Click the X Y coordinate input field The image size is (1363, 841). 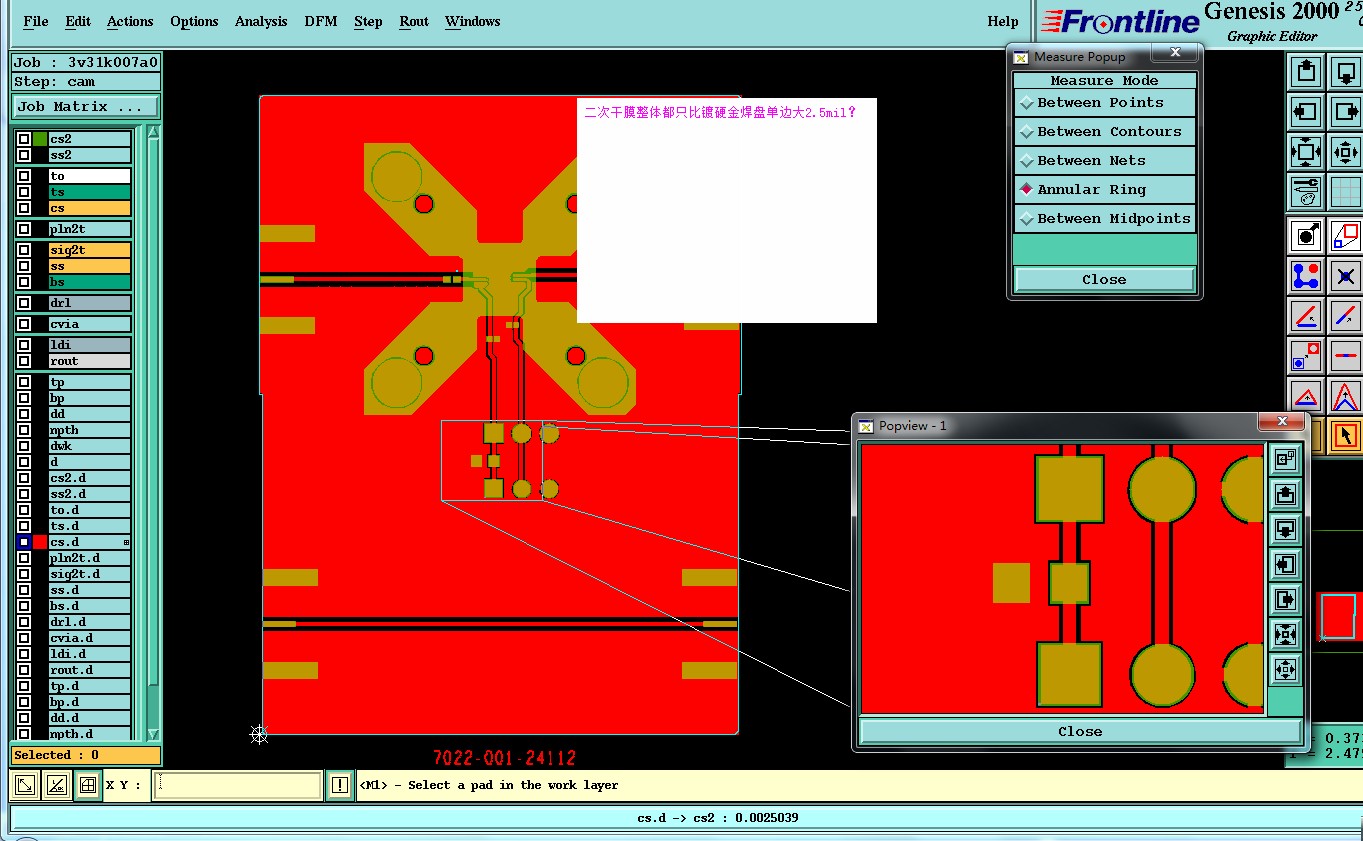239,785
